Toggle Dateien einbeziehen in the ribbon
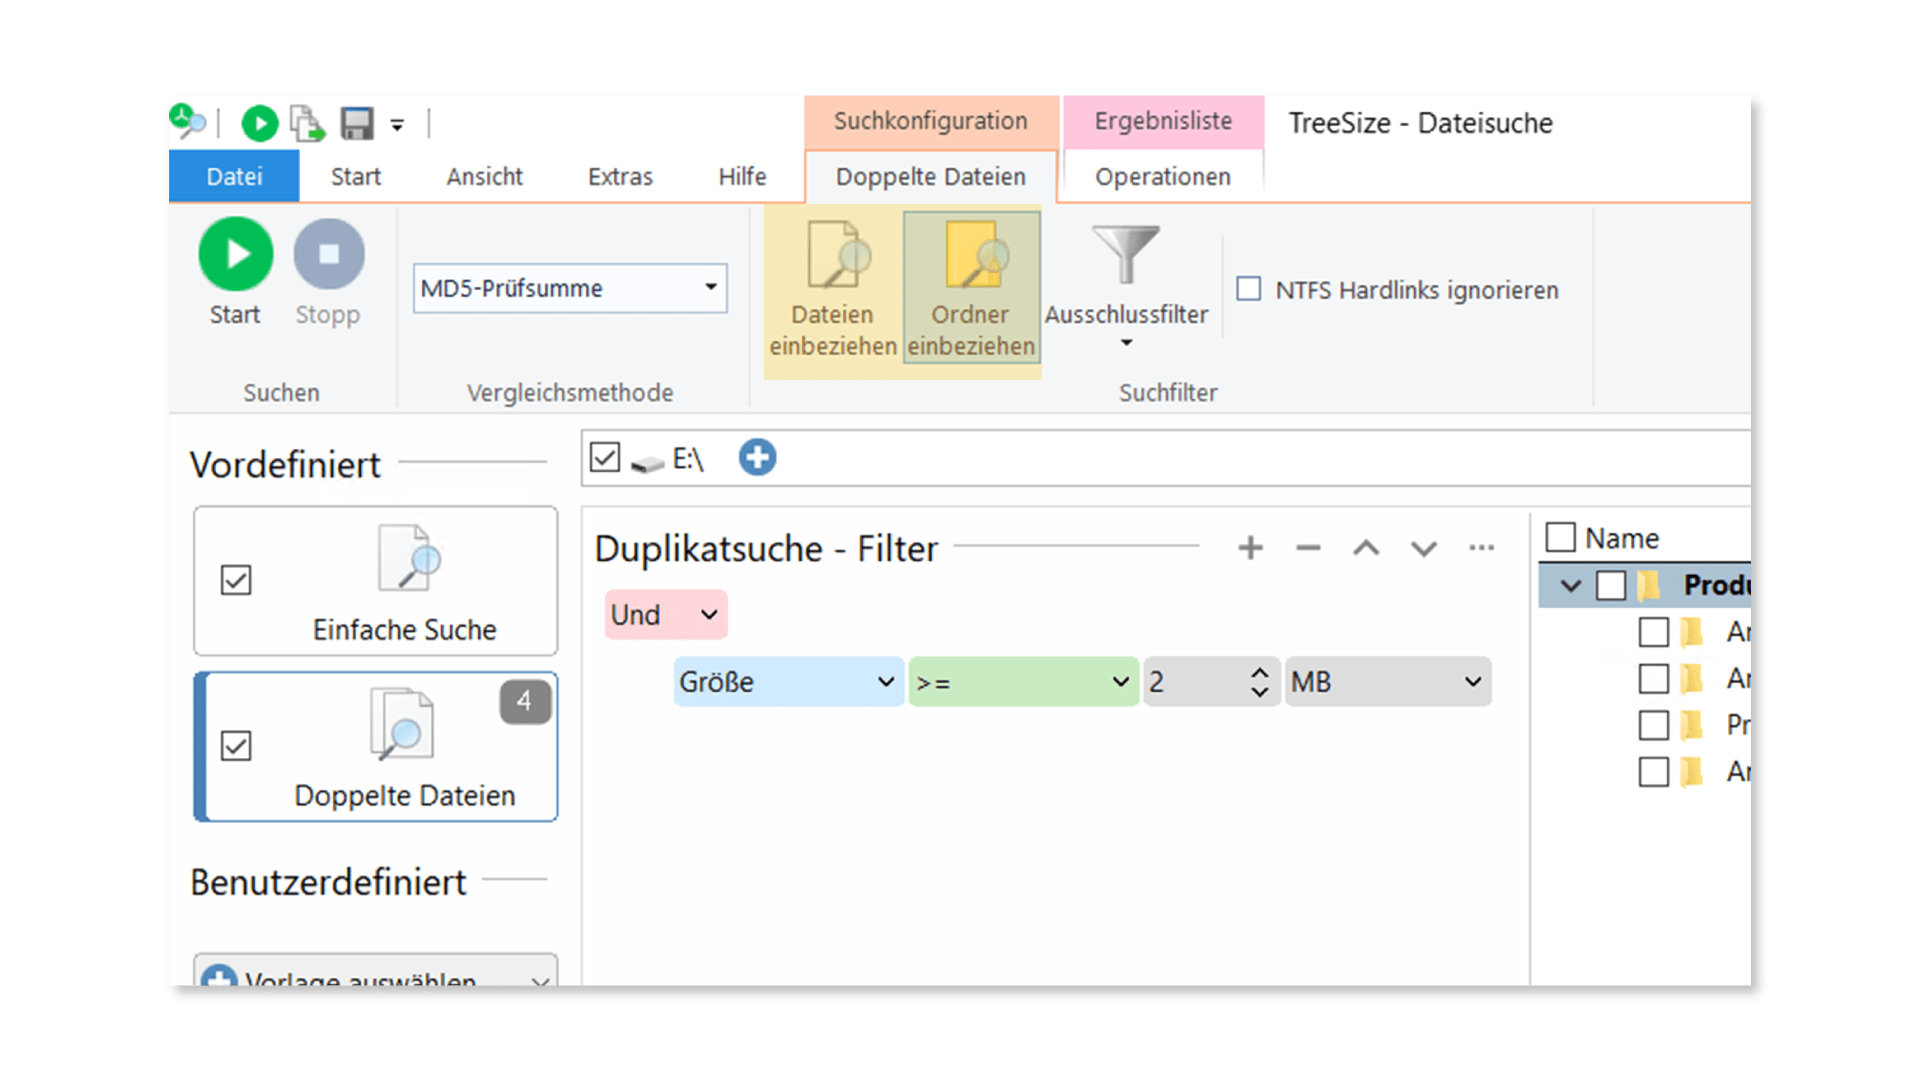The height and width of the screenshot is (1080, 1920). [x=833, y=289]
